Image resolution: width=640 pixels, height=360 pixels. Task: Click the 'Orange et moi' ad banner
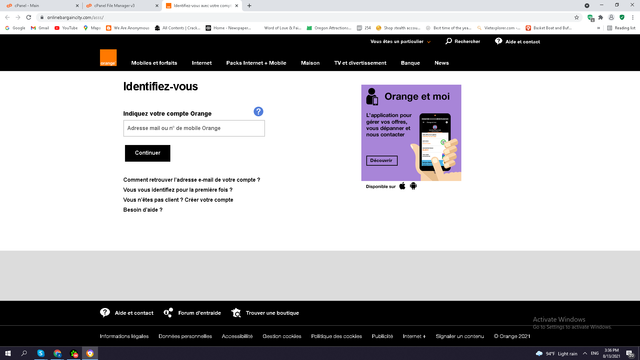[x=411, y=133]
